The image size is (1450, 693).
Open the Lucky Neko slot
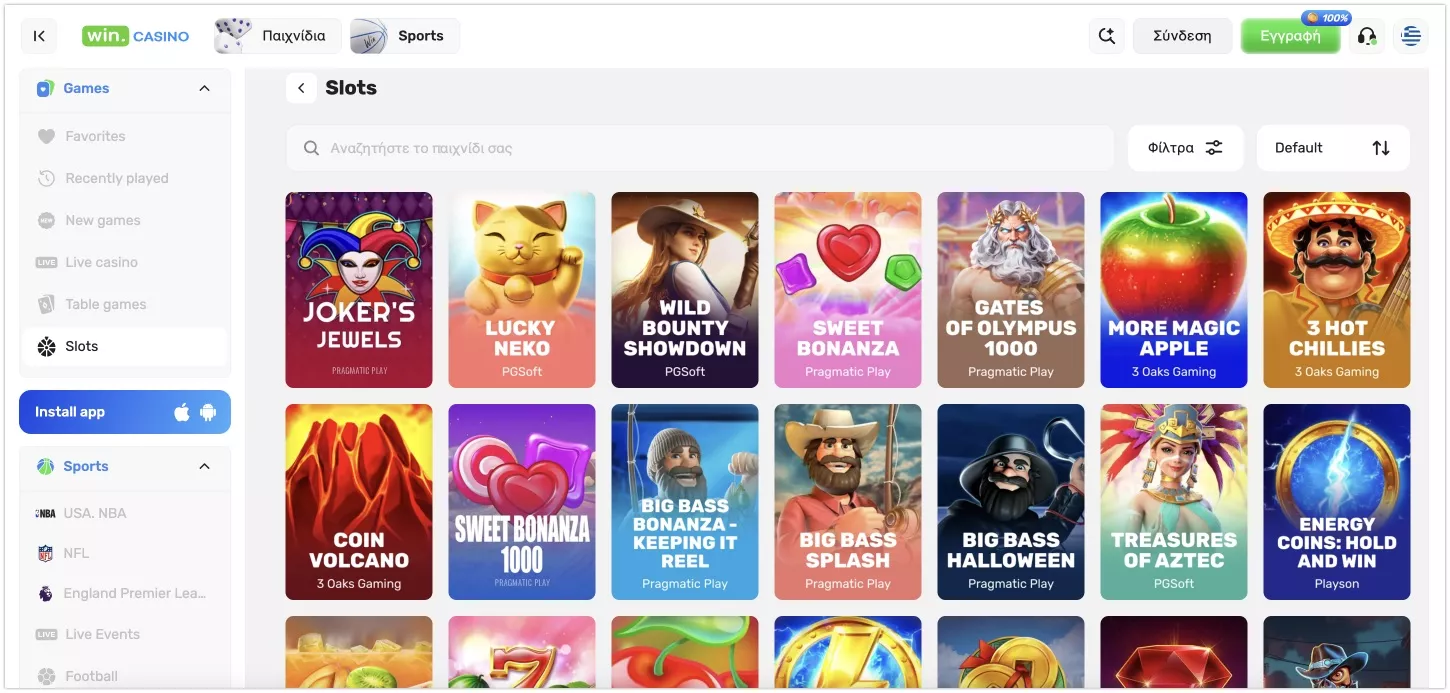click(x=522, y=290)
